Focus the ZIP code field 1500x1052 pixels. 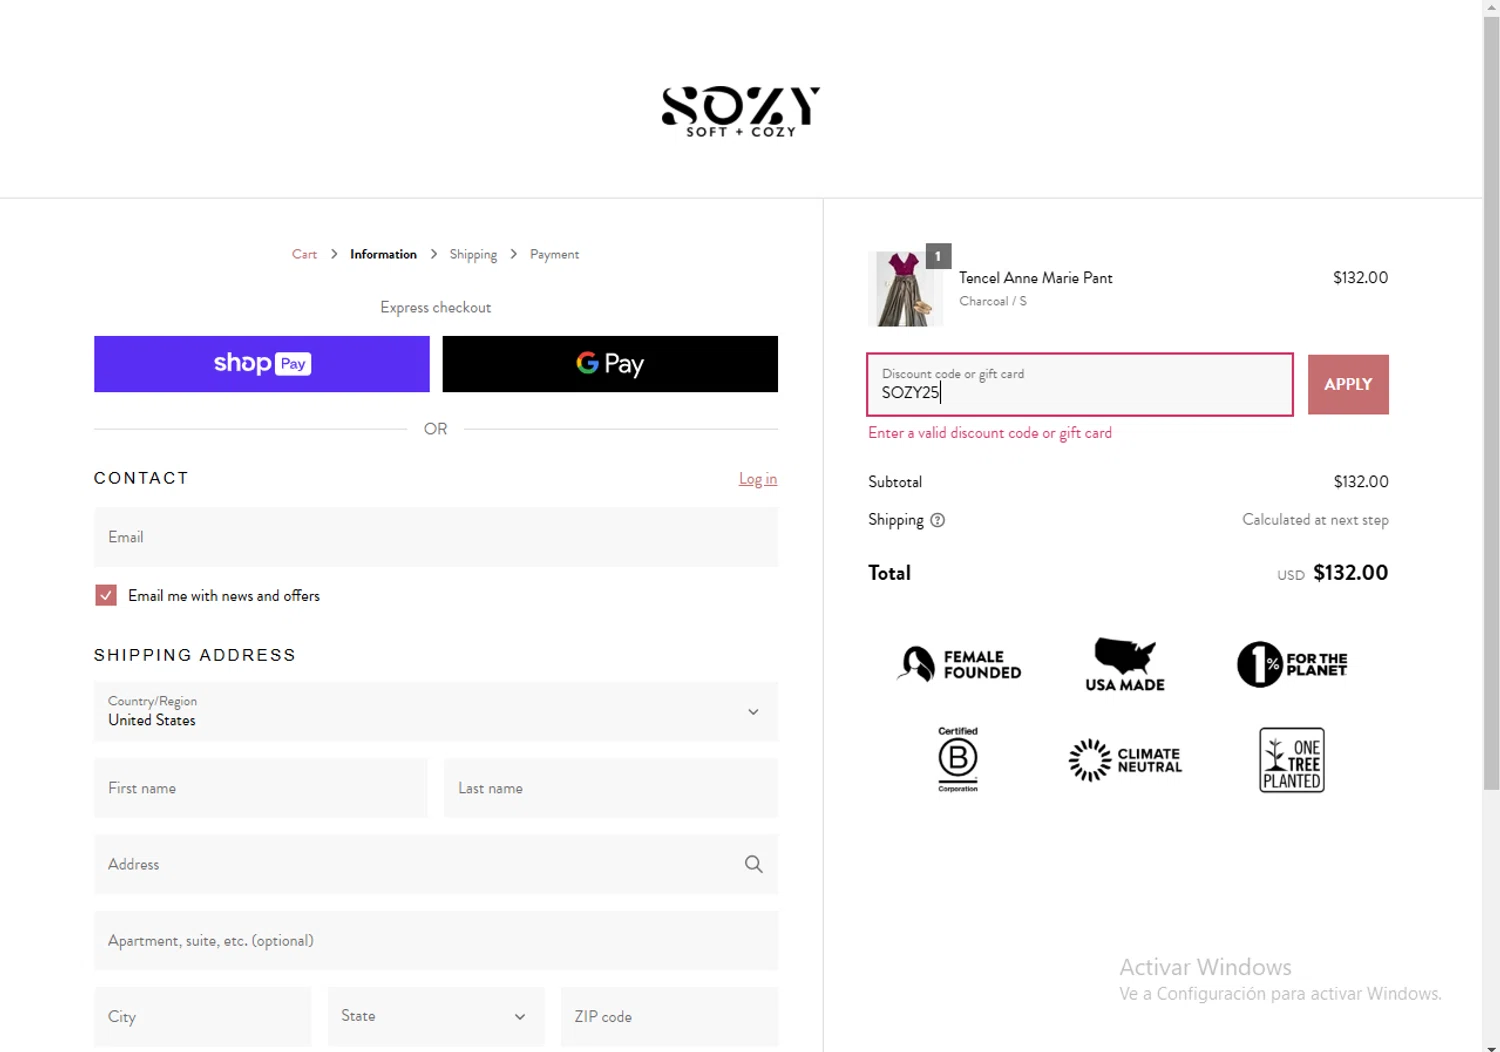click(x=670, y=1016)
